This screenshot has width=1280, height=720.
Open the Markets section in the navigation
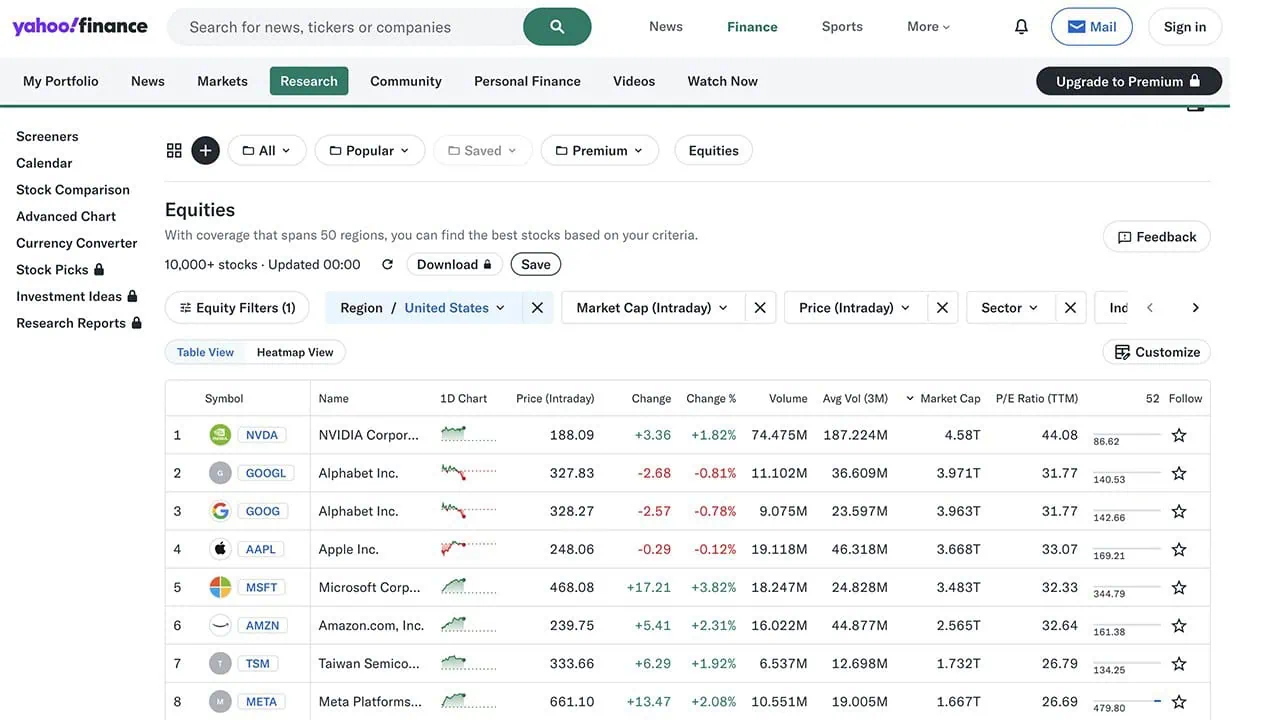click(x=221, y=80)
